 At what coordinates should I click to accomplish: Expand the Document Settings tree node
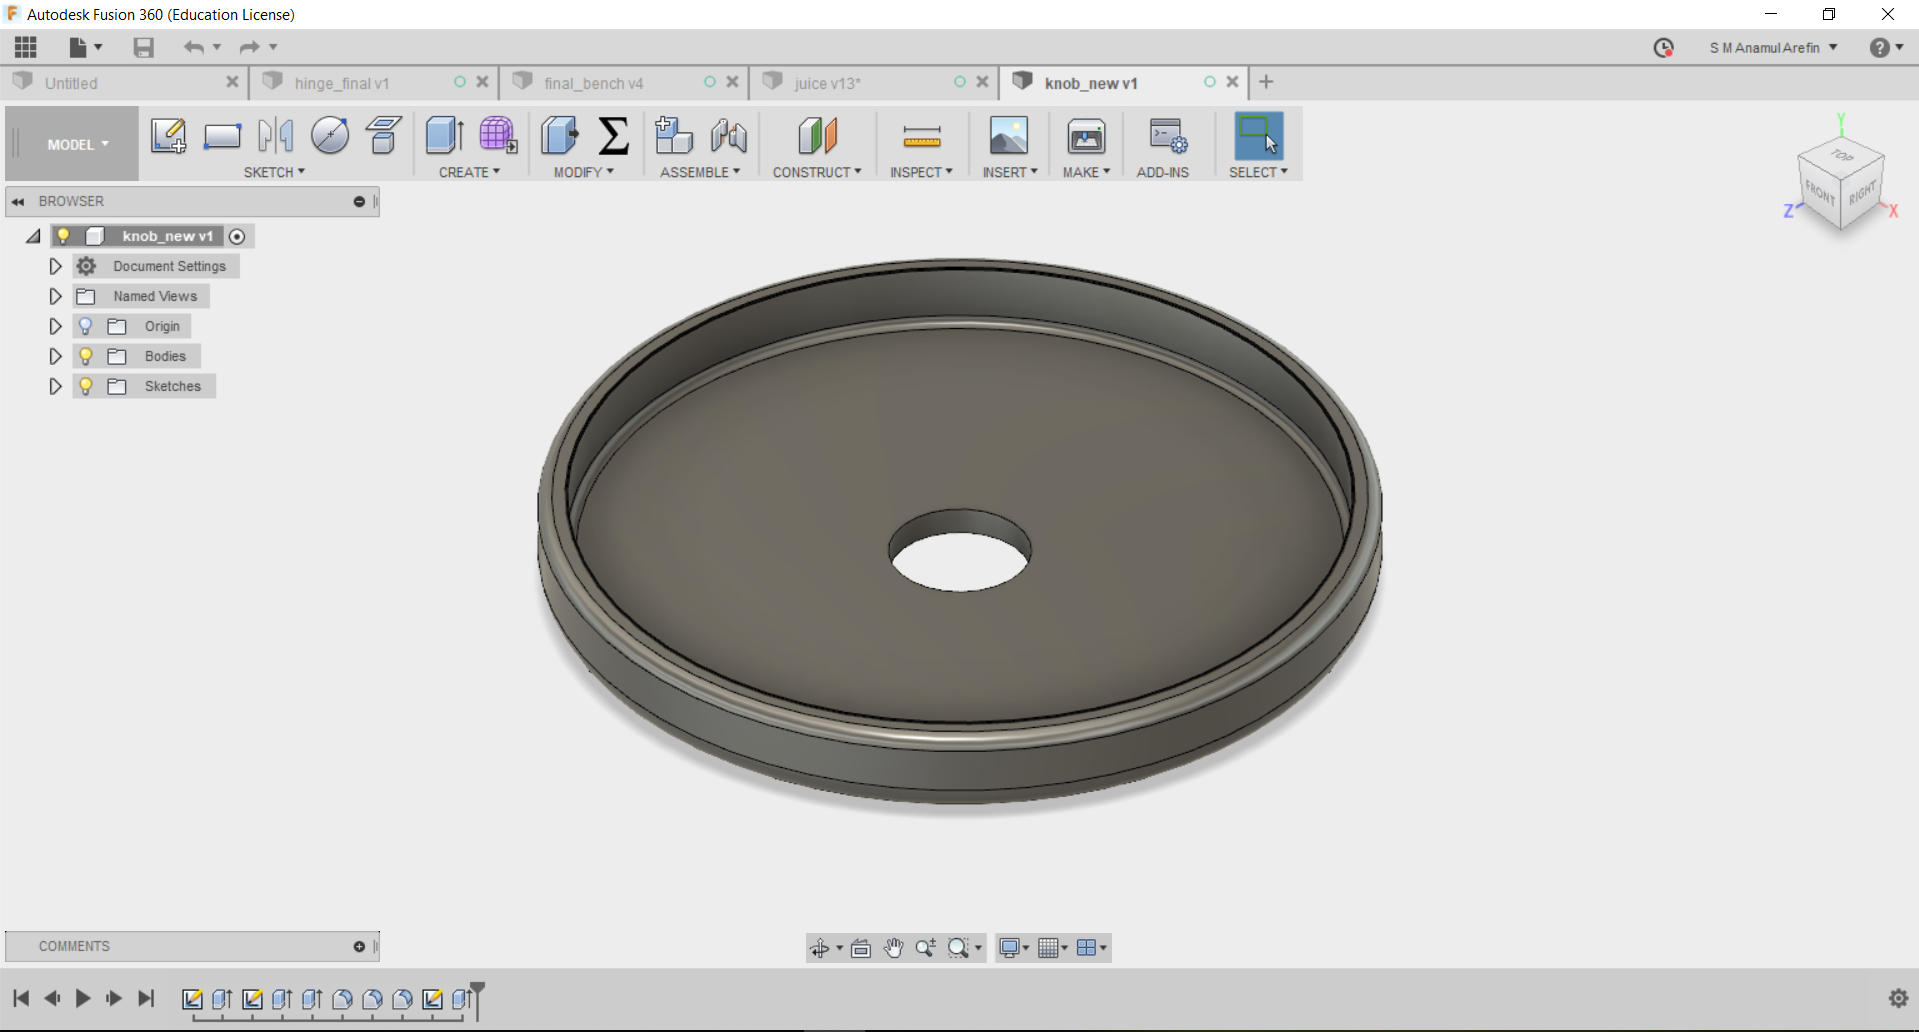coord(56,266)
